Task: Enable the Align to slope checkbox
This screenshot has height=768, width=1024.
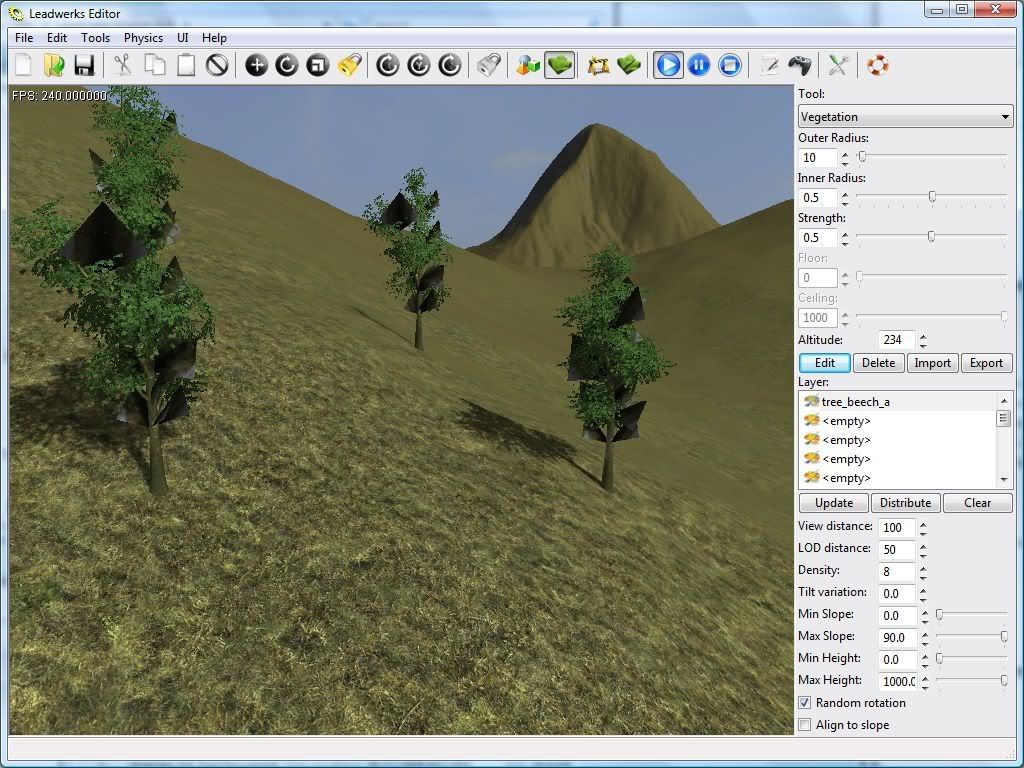Action: pos(805,725)
